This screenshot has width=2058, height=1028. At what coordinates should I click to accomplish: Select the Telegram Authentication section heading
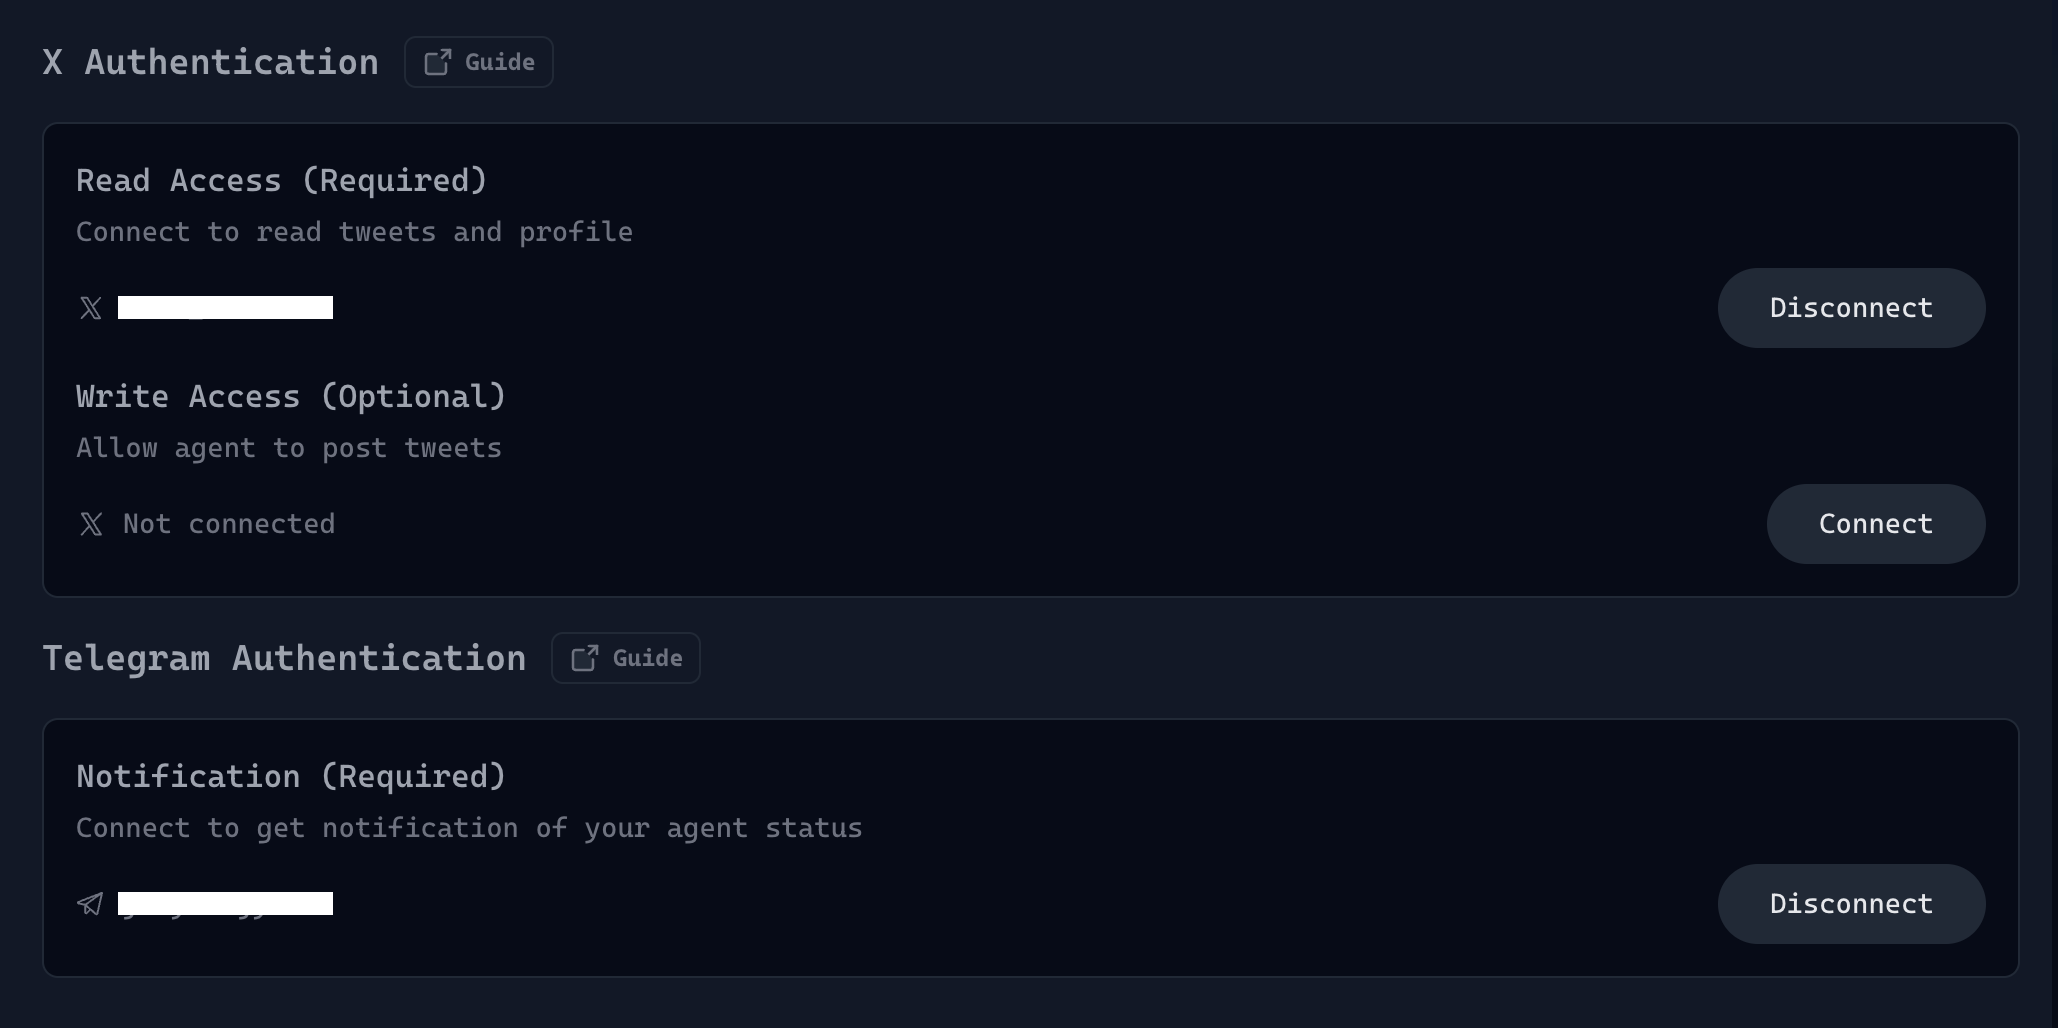284,658
